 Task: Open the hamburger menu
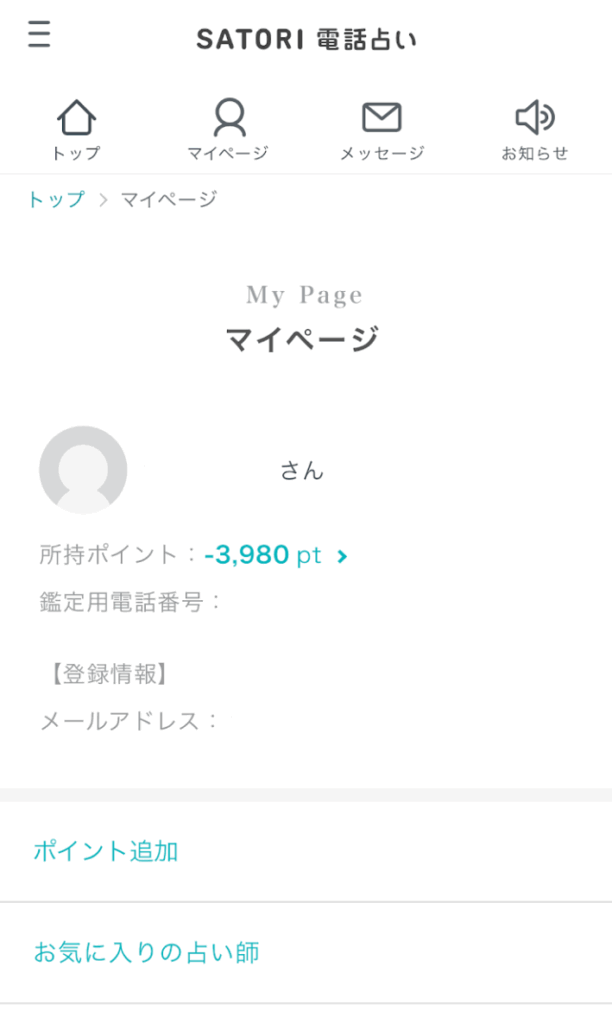(39, 36)
